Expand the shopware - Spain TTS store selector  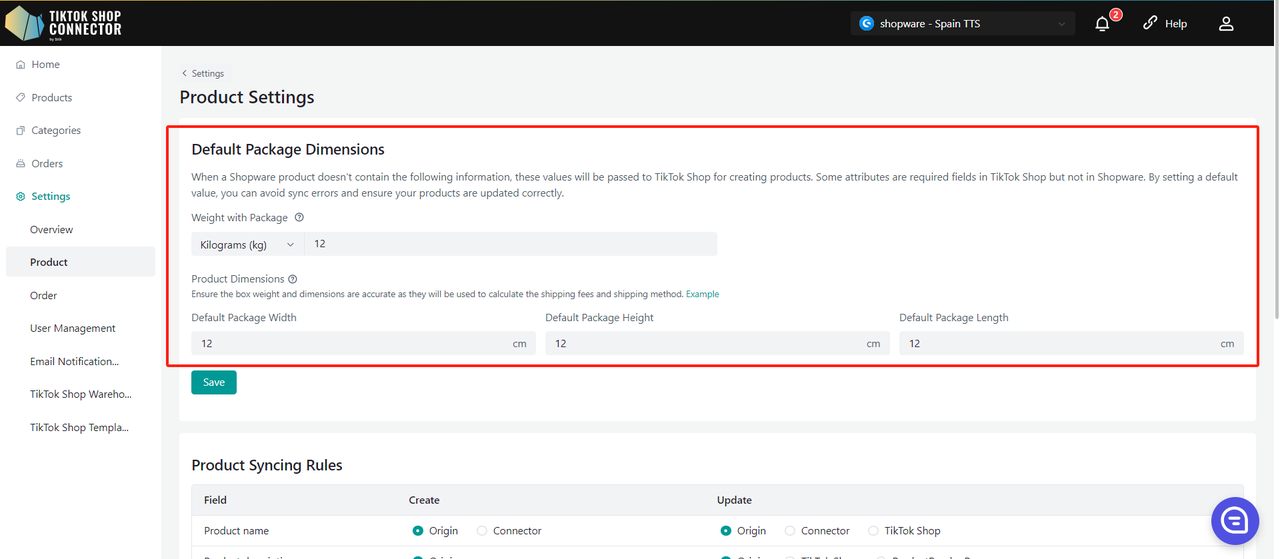(x=962, y=23)
